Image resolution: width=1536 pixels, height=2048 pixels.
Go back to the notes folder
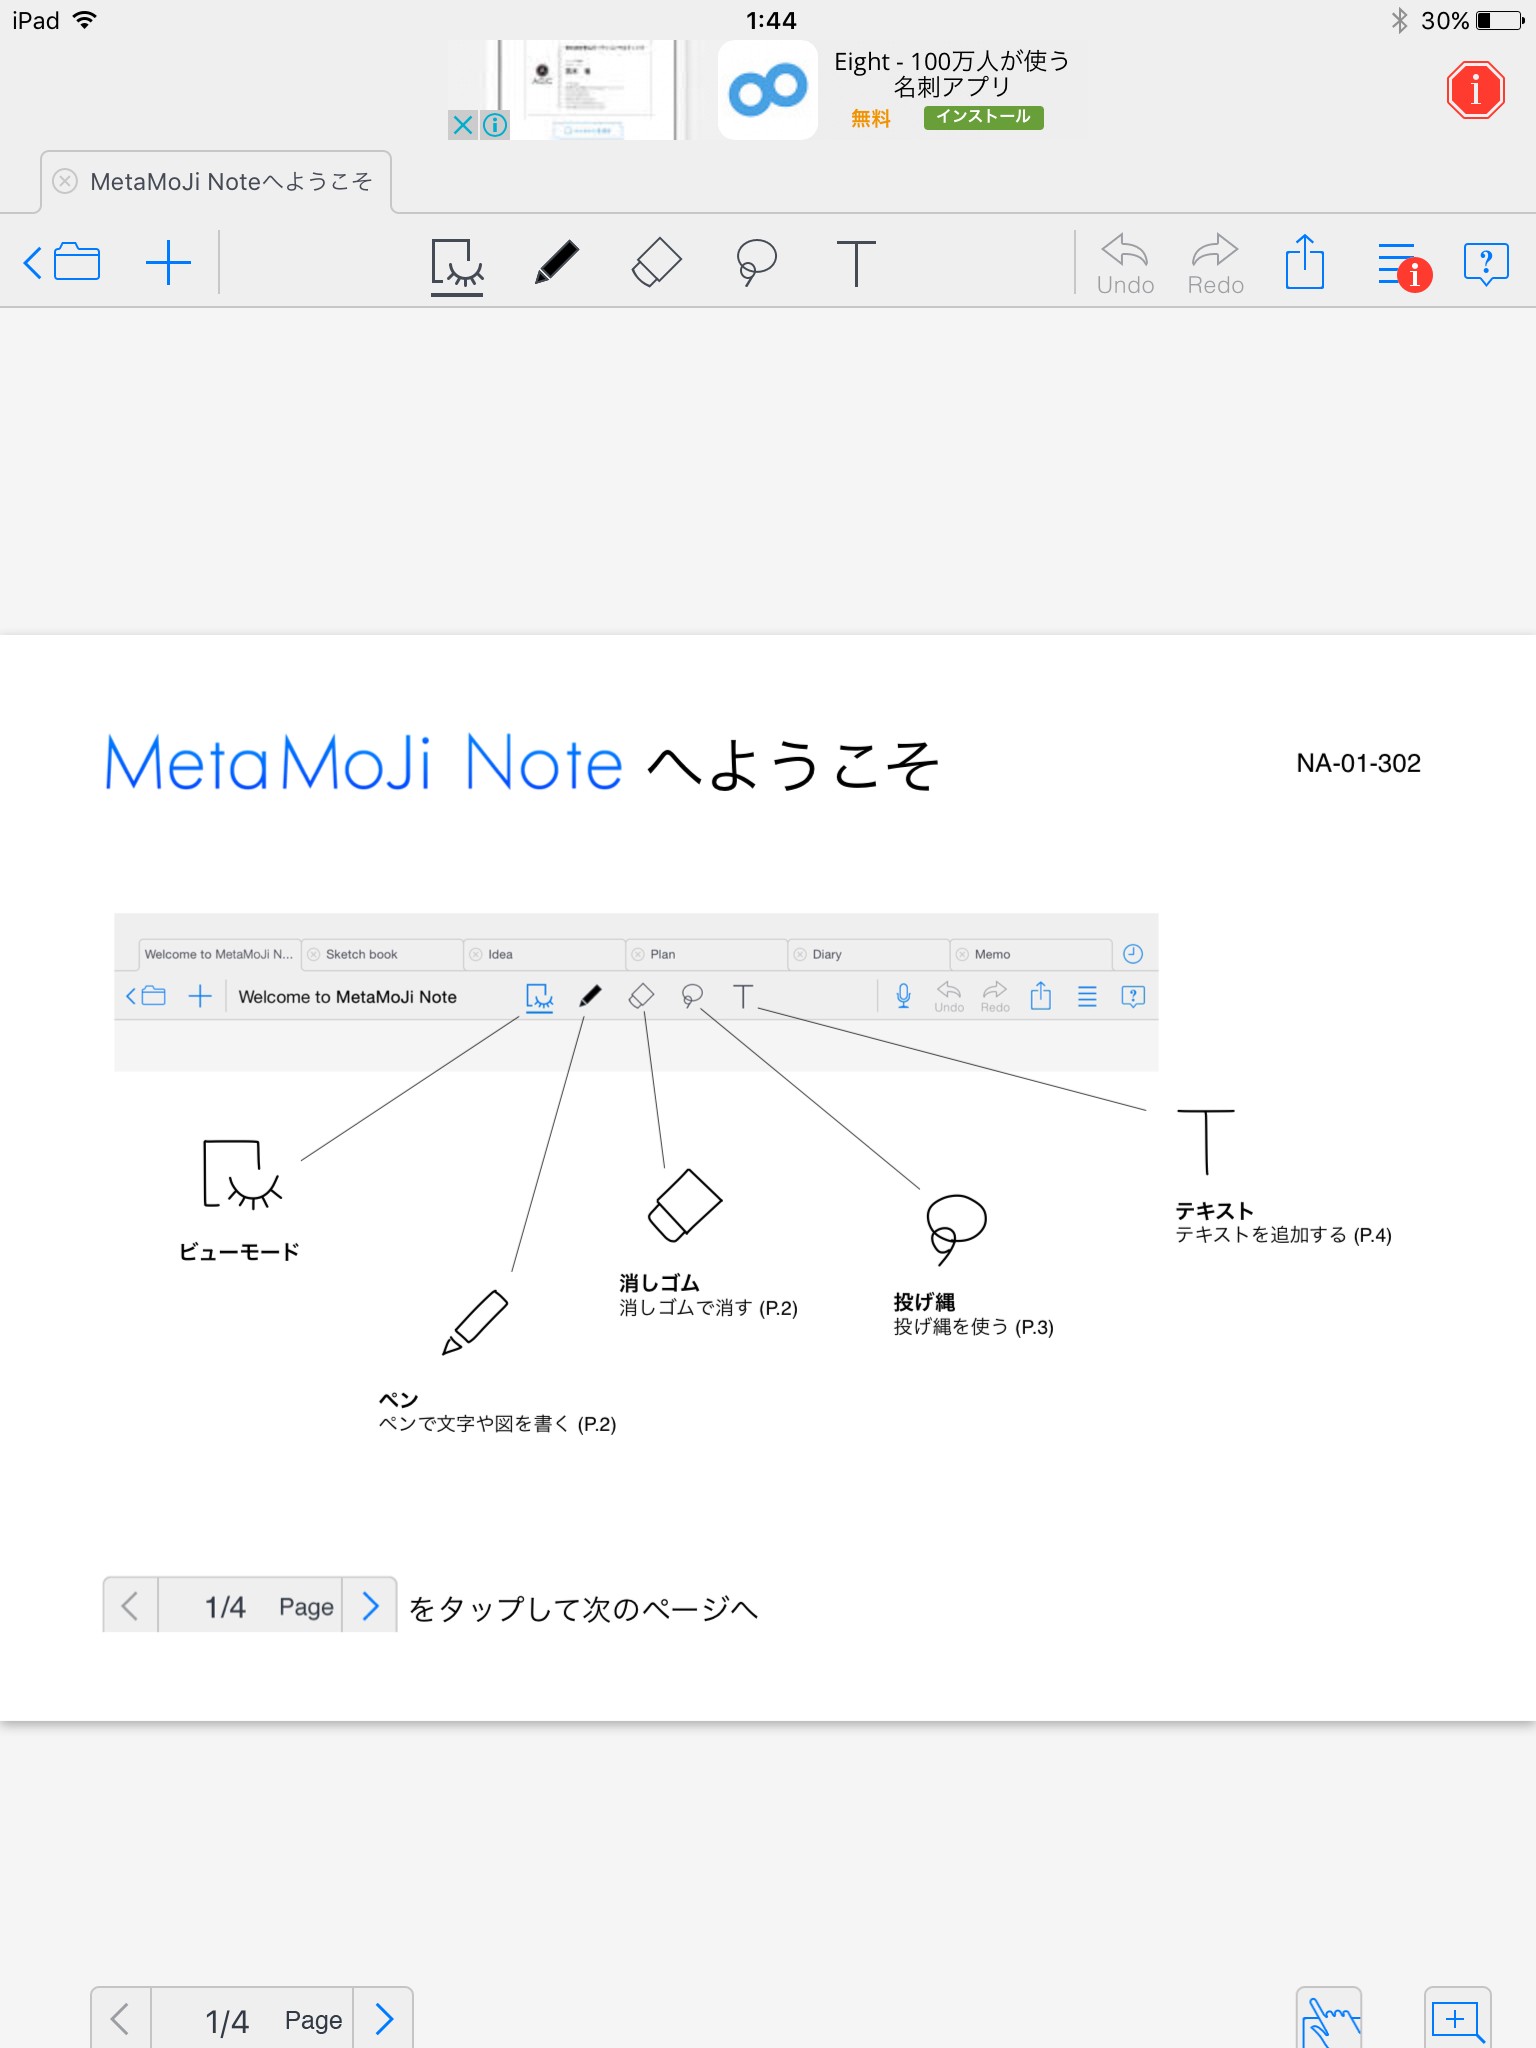click(62, 263)
